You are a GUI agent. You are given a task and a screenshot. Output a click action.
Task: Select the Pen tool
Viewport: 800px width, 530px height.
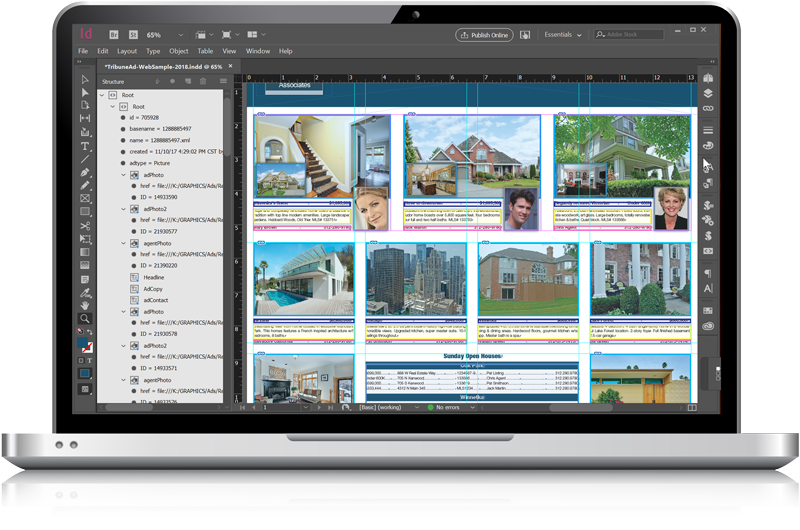pos(85,172)
